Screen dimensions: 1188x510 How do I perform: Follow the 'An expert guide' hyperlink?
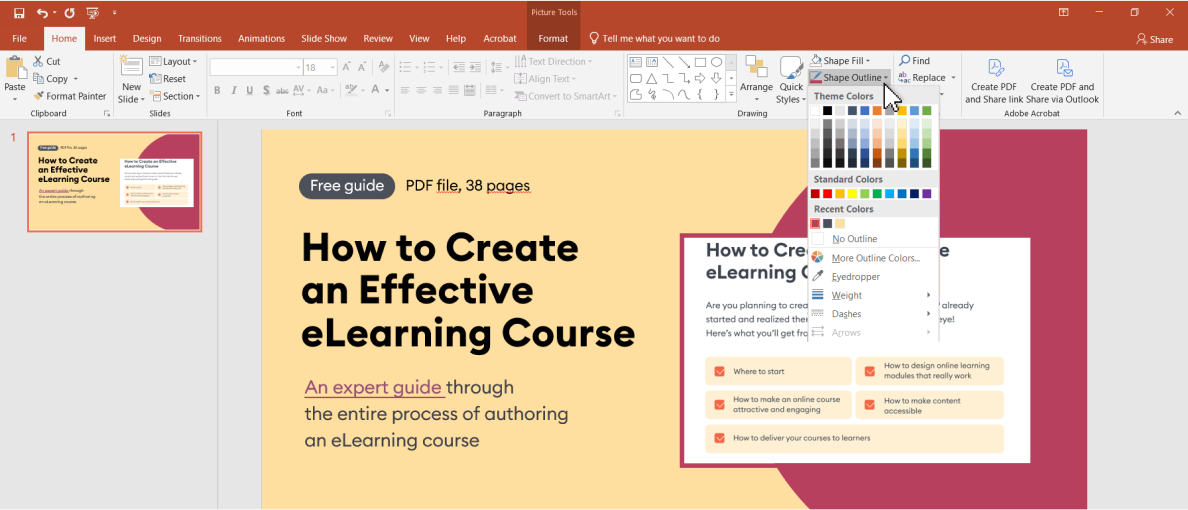click(x=374, y=388)
